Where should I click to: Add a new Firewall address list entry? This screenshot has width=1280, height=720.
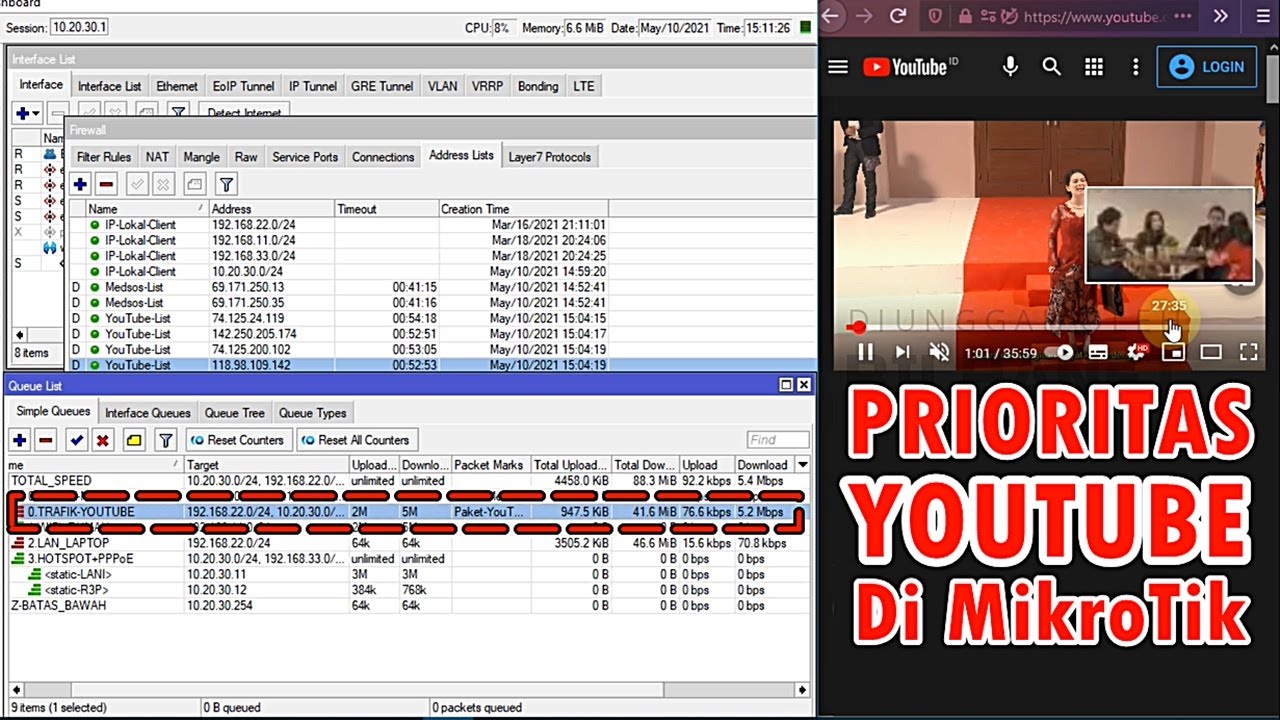[x=81, y=184]
